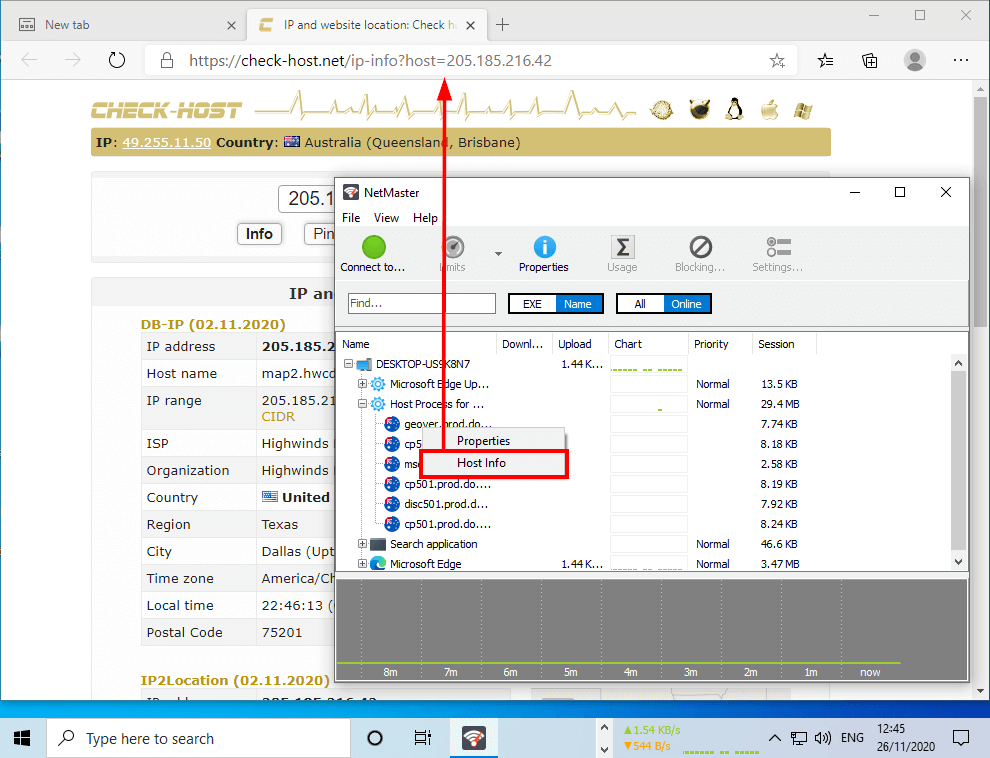This screenshot has height=758, width=990.
Task: Click the CIDR link under IP range
Action: click(278, 417)
